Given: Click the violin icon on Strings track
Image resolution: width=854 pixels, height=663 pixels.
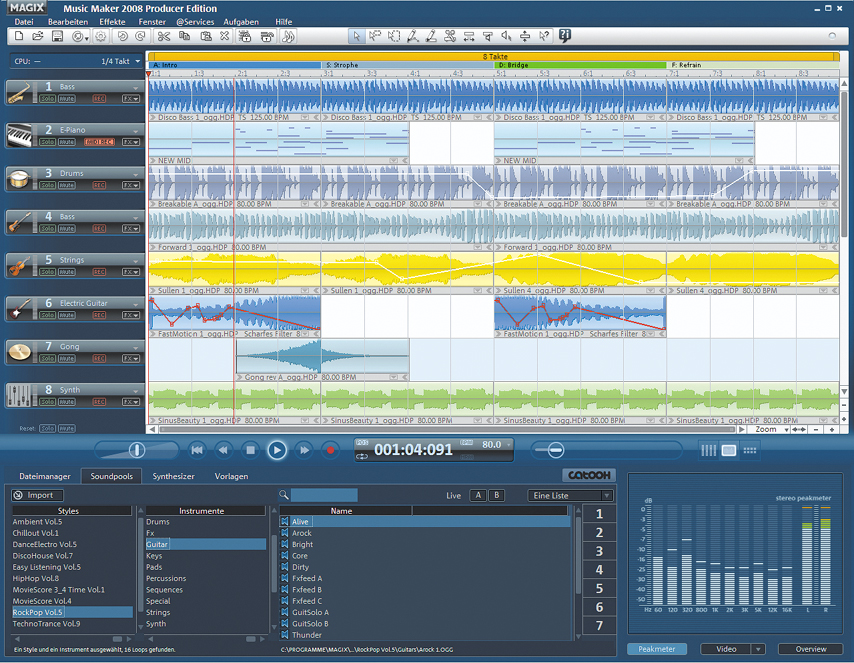Looking at the screenshot, I should [19, 266].
